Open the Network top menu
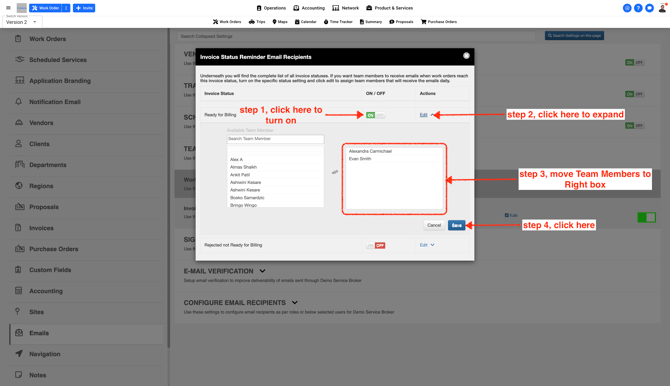The image size is (670, 386). tap(346, 8)
